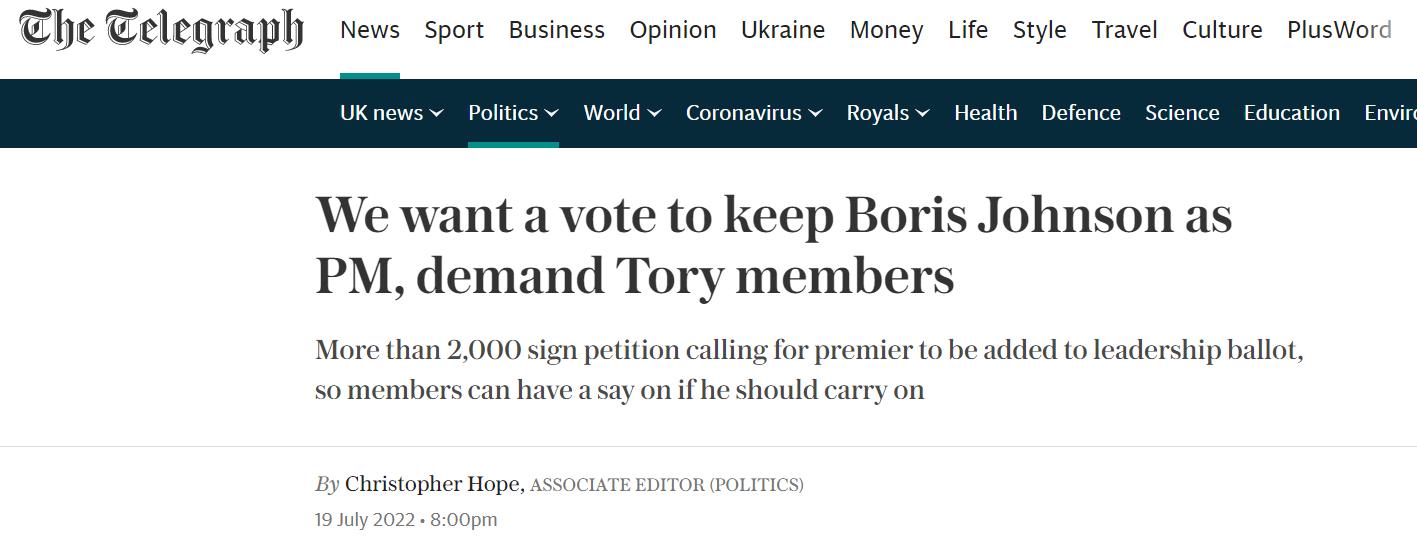Select Ukraine in top navigation
1417x545 pixels.
(x=783, y=30)
